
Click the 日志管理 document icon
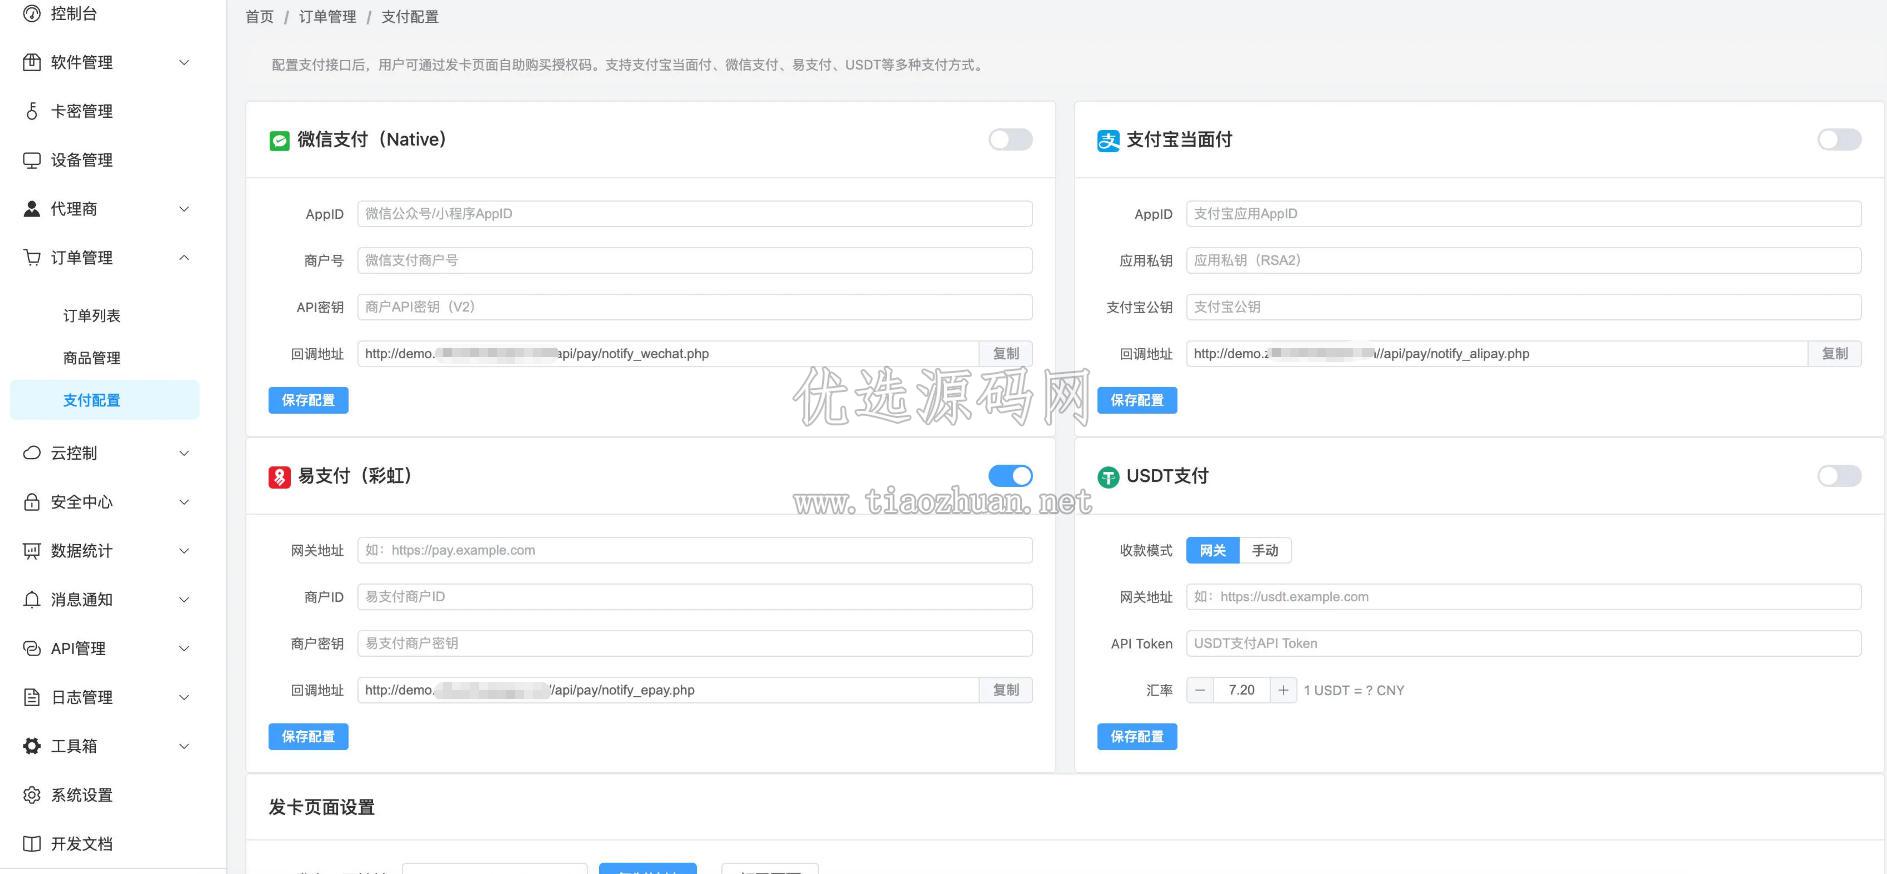(32, 697)
